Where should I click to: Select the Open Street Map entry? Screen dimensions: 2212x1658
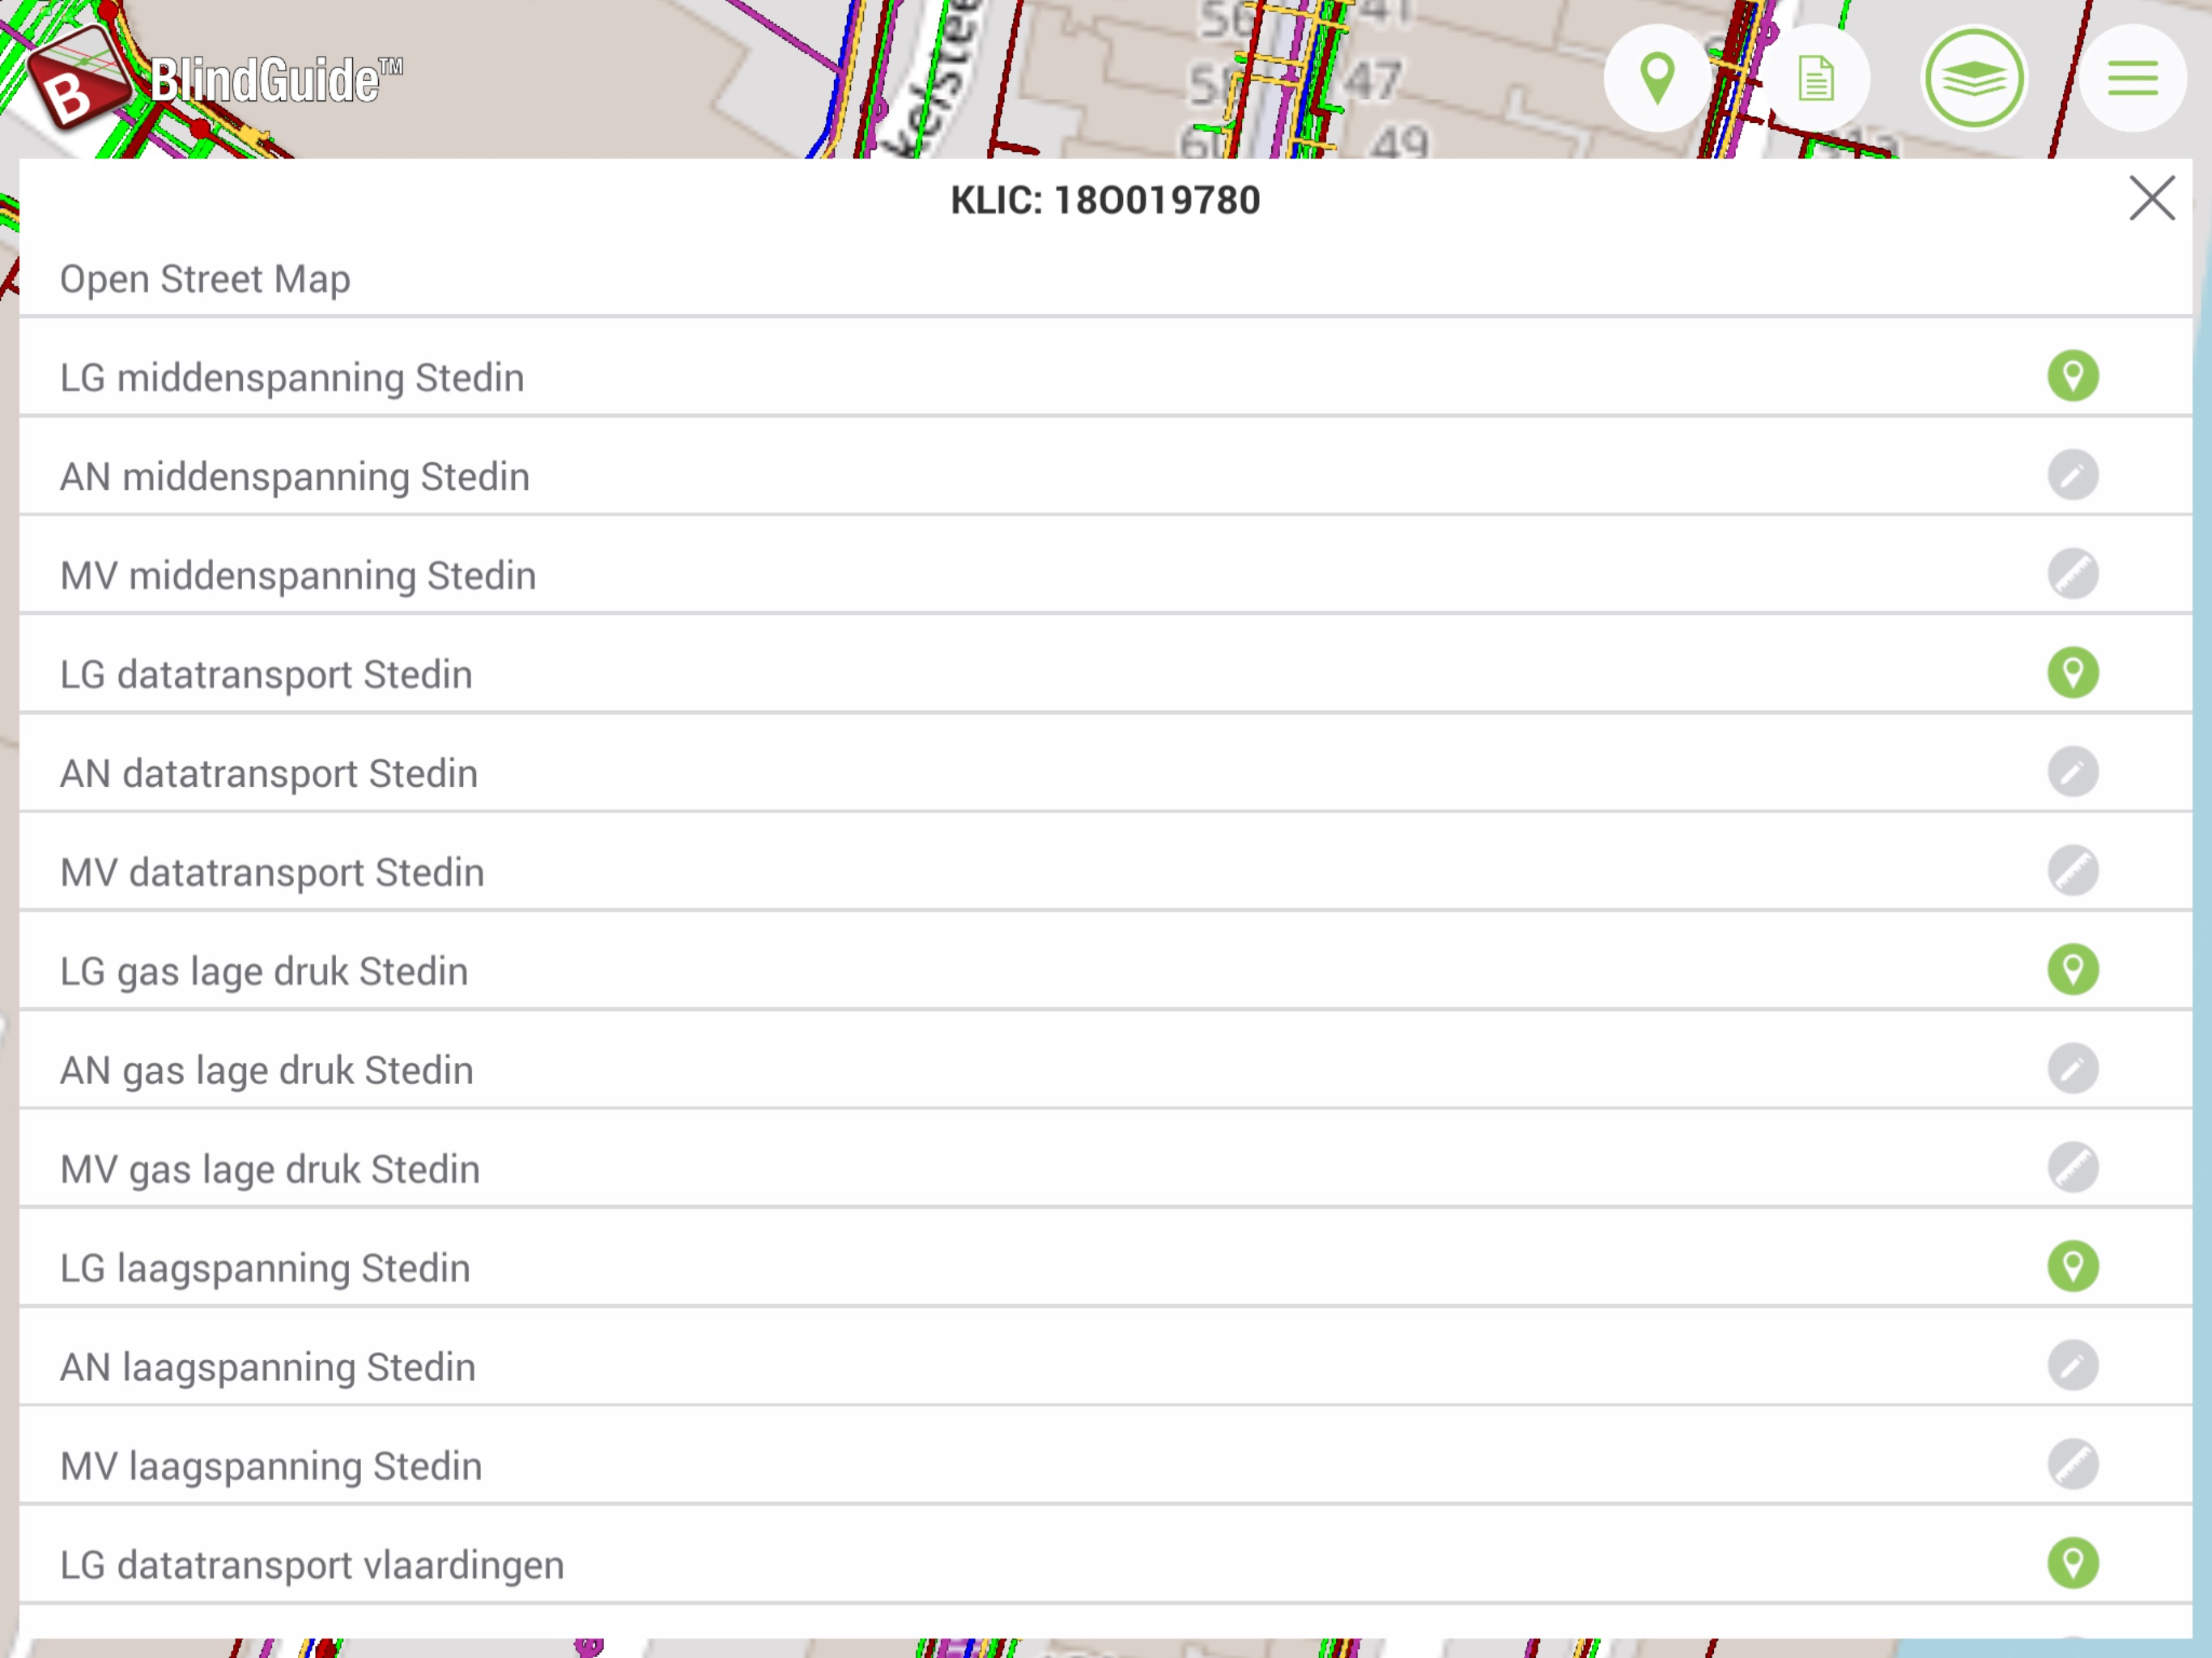(205, 279)
